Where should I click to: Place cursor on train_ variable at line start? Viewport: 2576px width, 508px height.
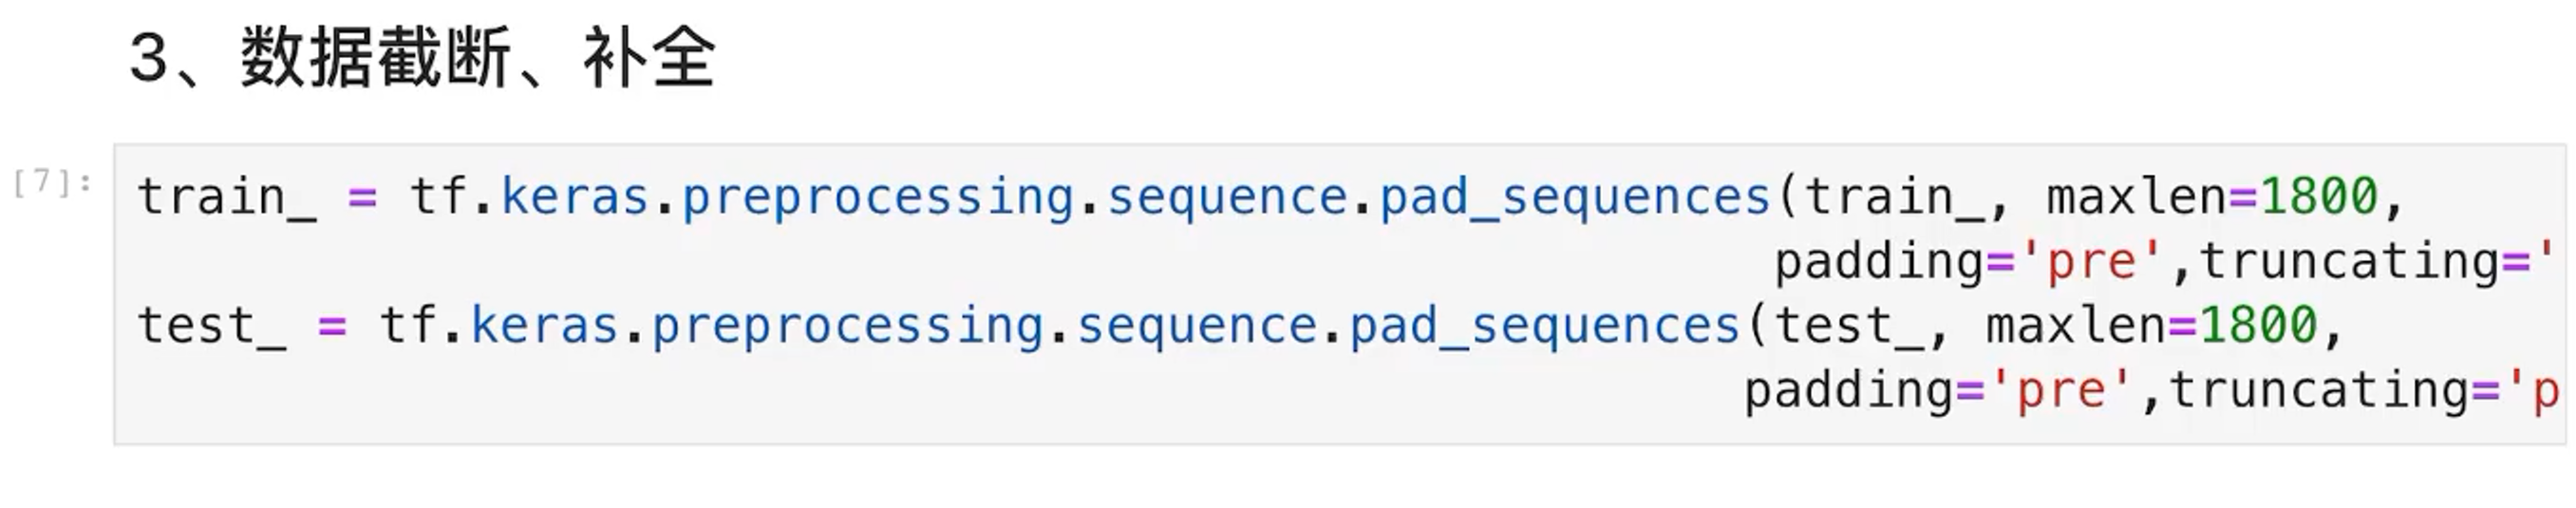pyautogui.click(x=225, y=196)
